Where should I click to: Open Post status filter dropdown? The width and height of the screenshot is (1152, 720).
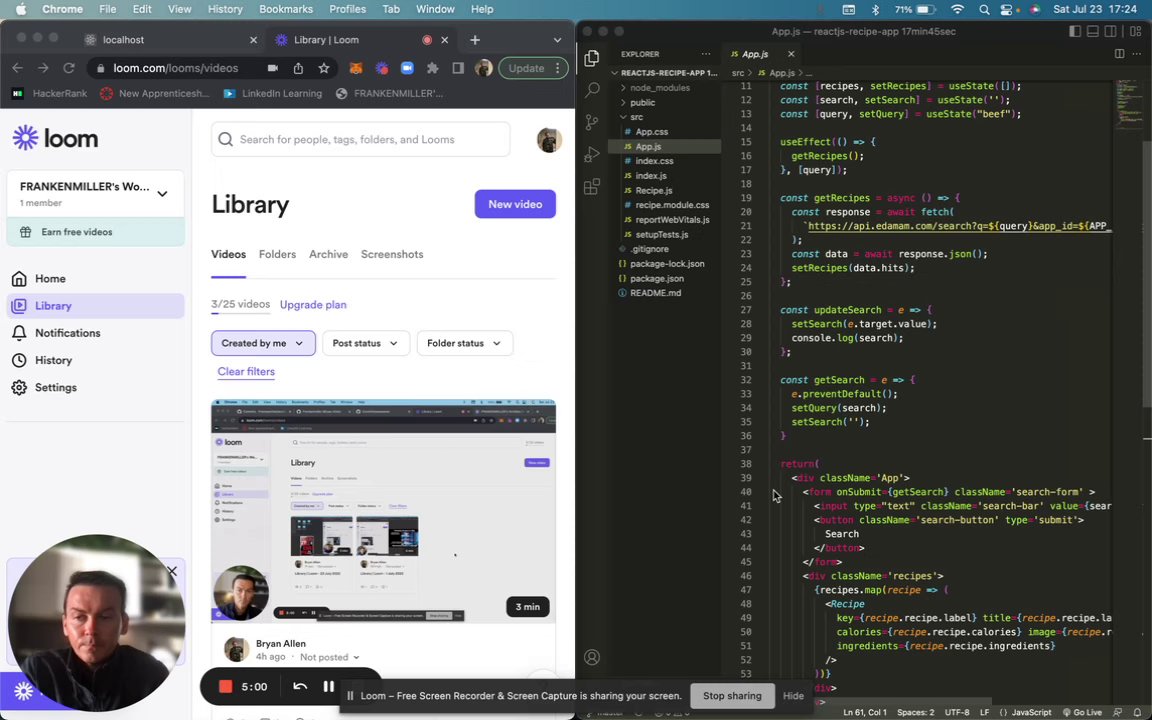click(365, 343)
